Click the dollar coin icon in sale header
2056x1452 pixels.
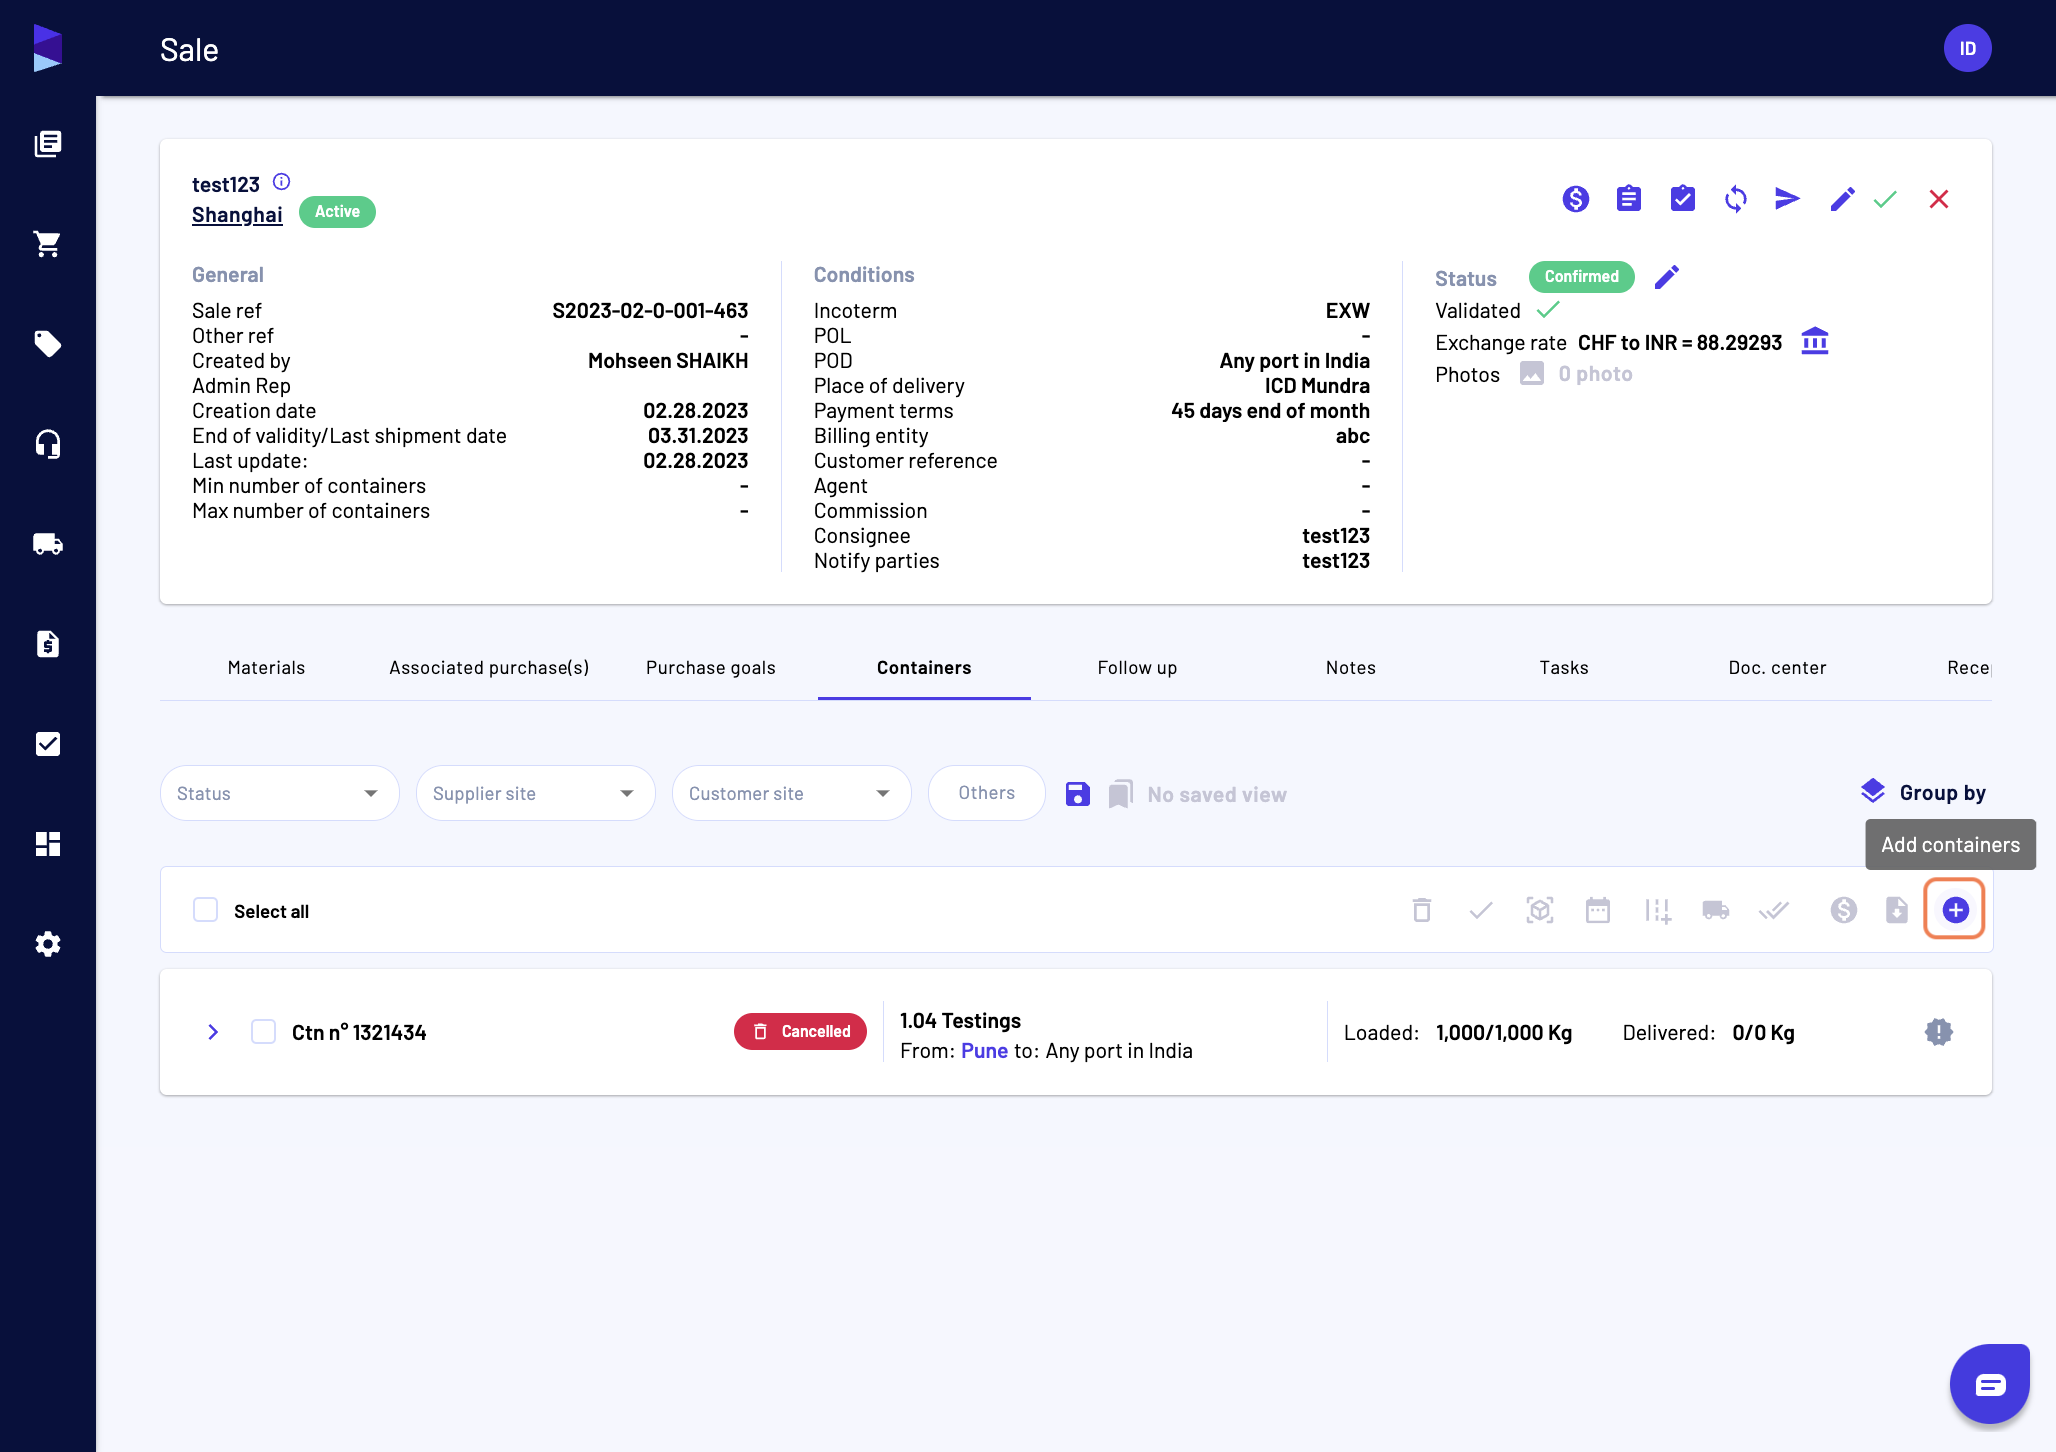[1575, 199]
